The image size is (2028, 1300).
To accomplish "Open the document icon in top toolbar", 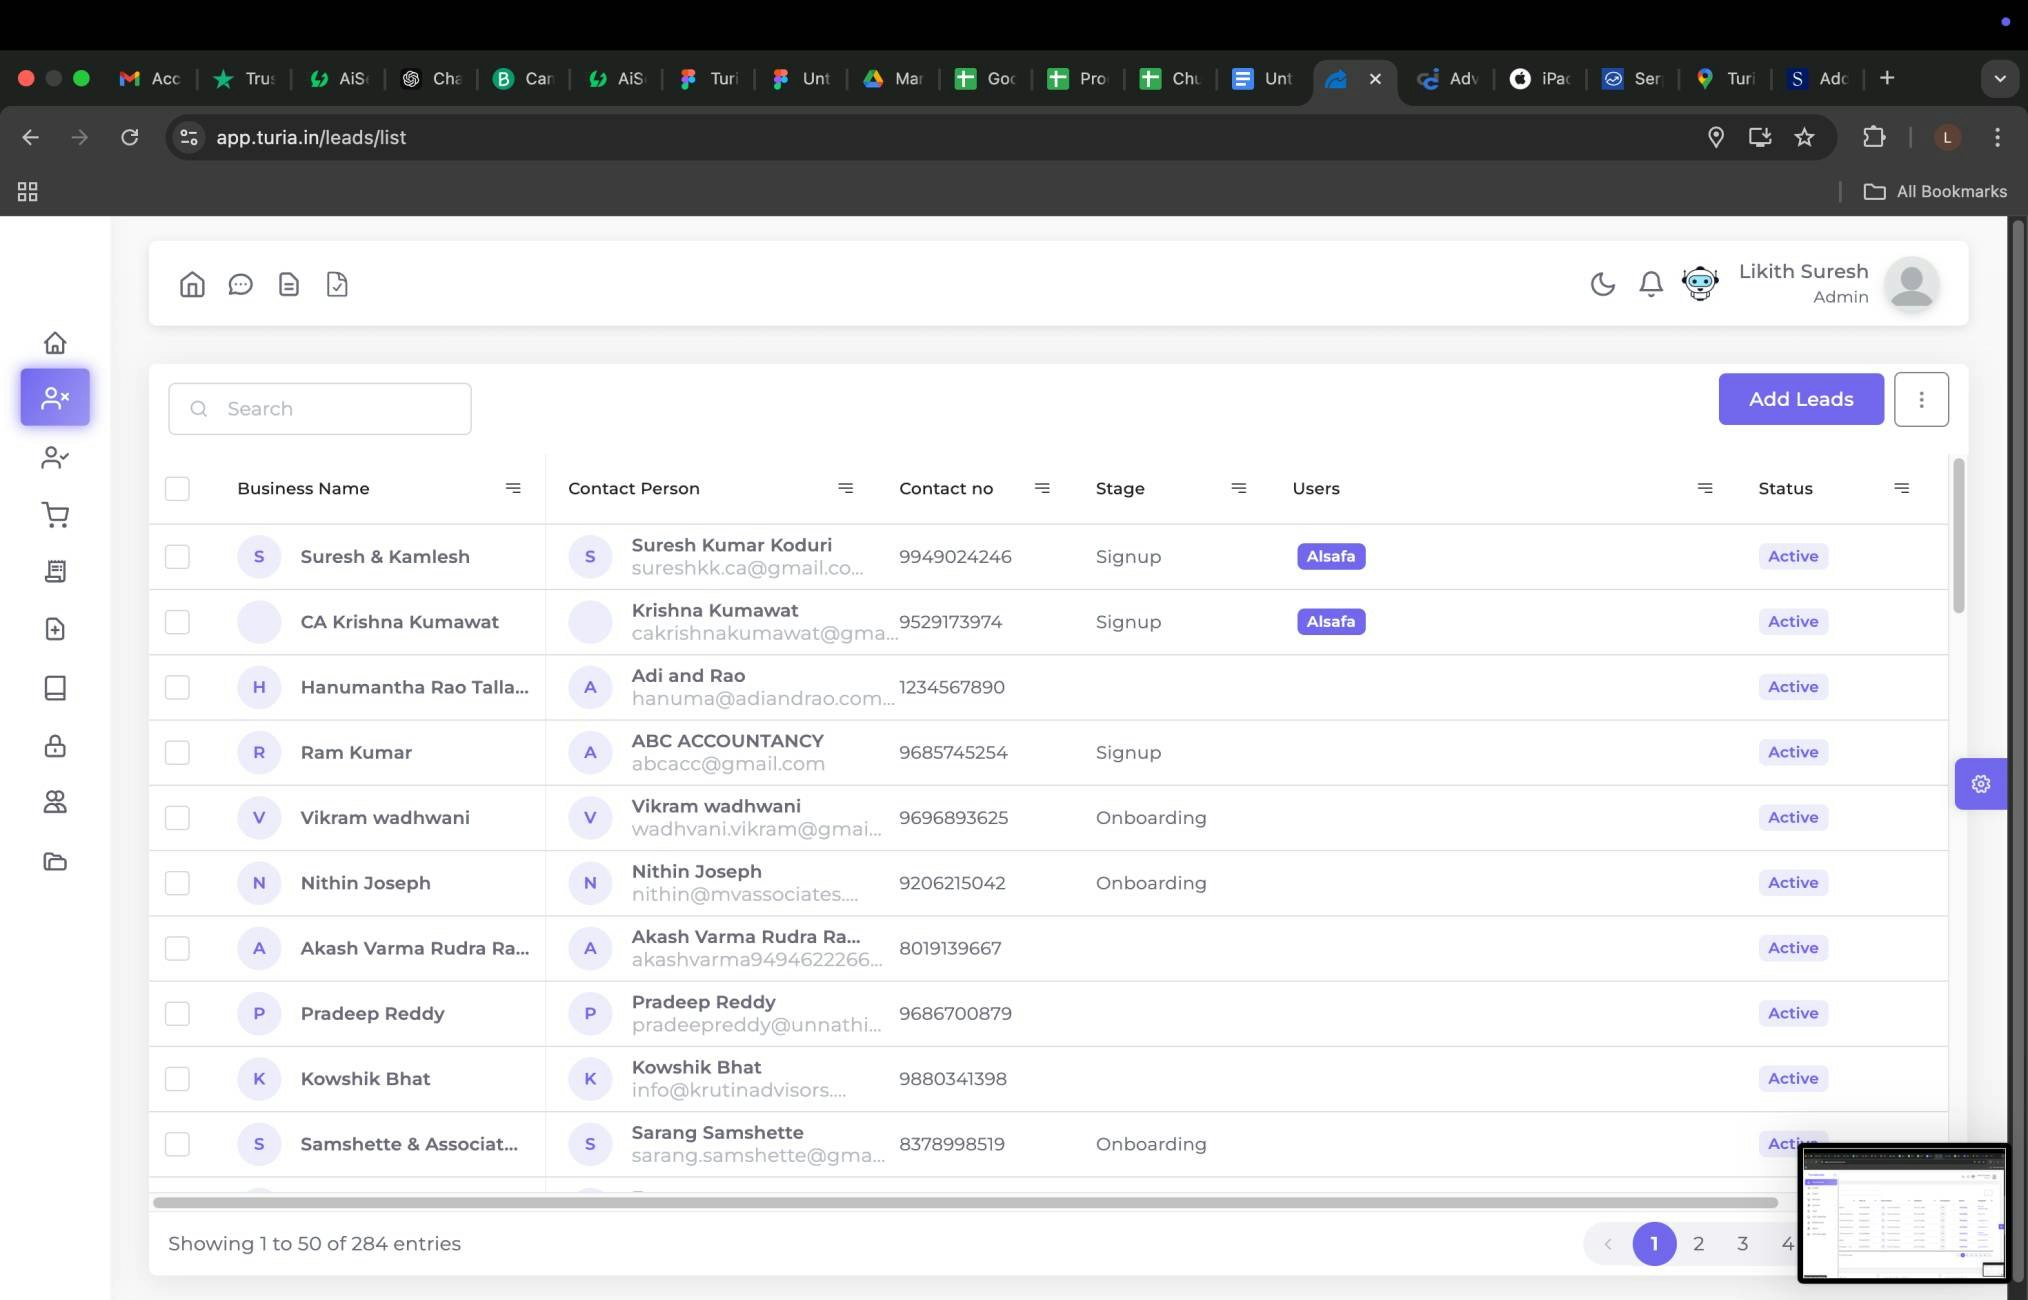I will tap(289, 285).
